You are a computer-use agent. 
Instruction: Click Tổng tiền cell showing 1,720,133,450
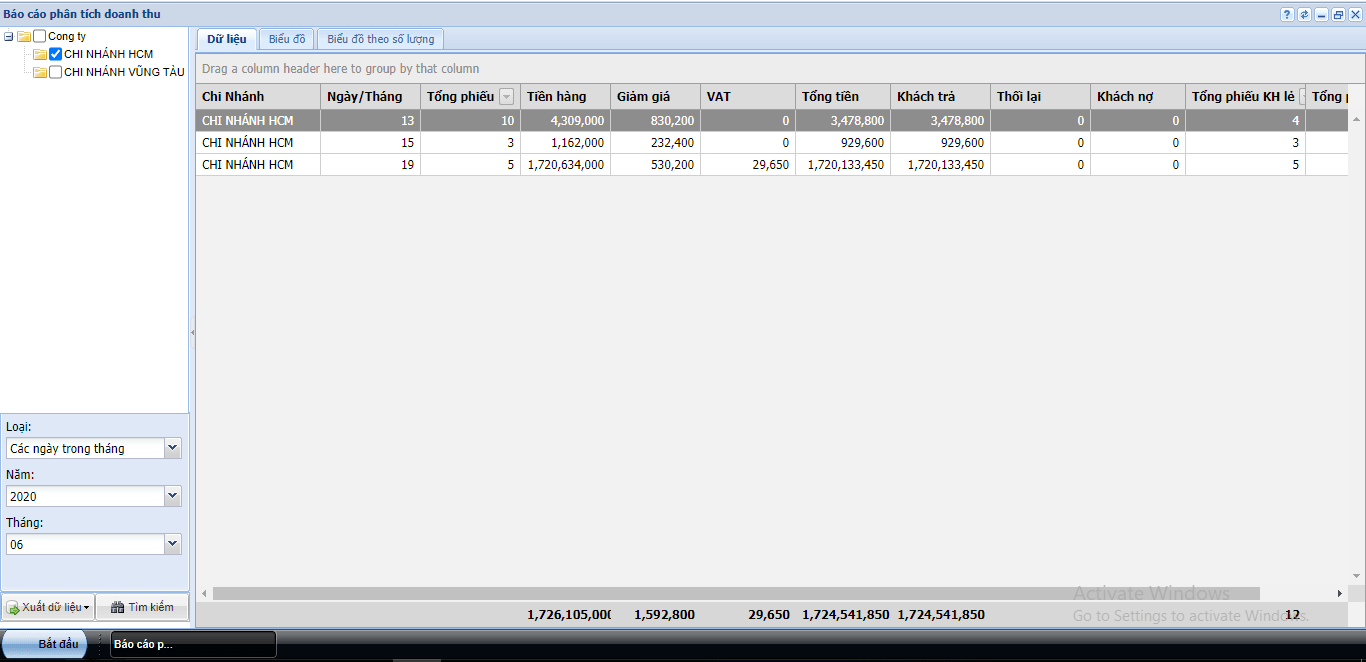coord(843,164)
